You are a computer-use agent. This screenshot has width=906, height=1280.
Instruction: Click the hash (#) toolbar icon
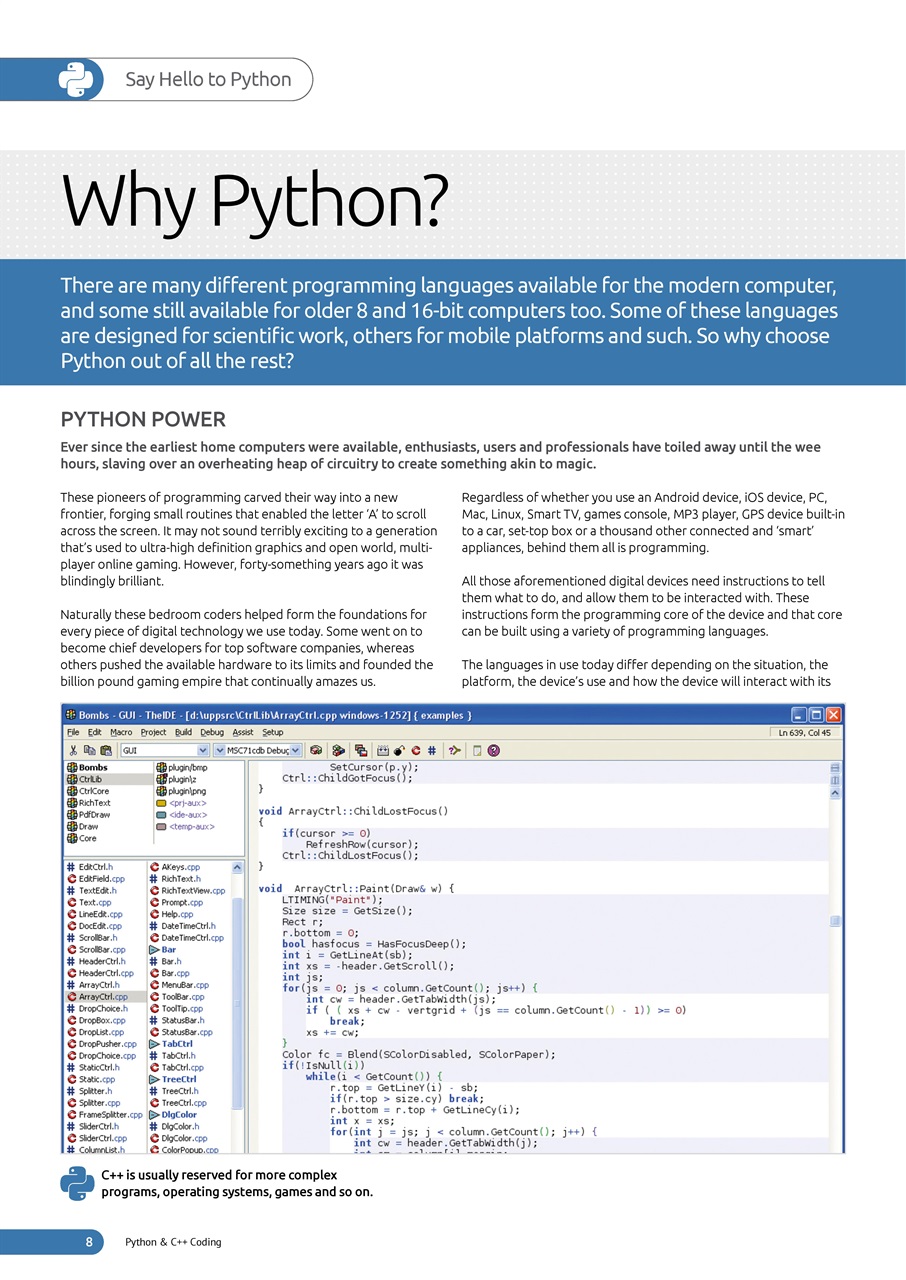[x=432, y=750]
